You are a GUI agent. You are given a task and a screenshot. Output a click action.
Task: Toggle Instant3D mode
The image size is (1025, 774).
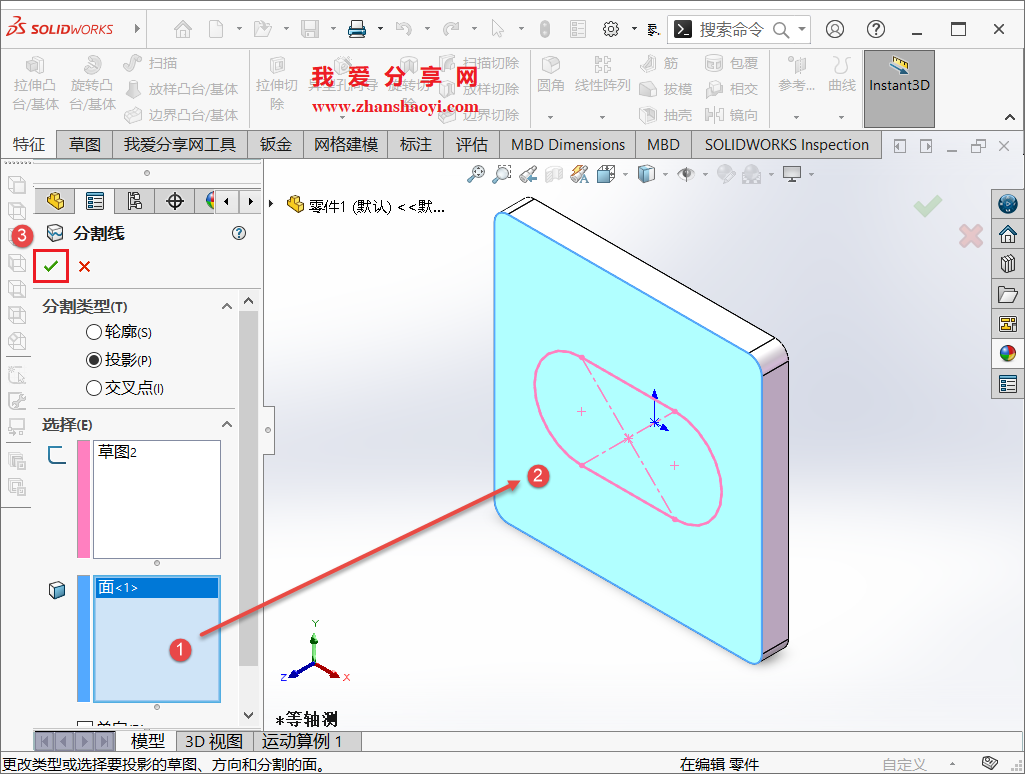pos(898,85)
